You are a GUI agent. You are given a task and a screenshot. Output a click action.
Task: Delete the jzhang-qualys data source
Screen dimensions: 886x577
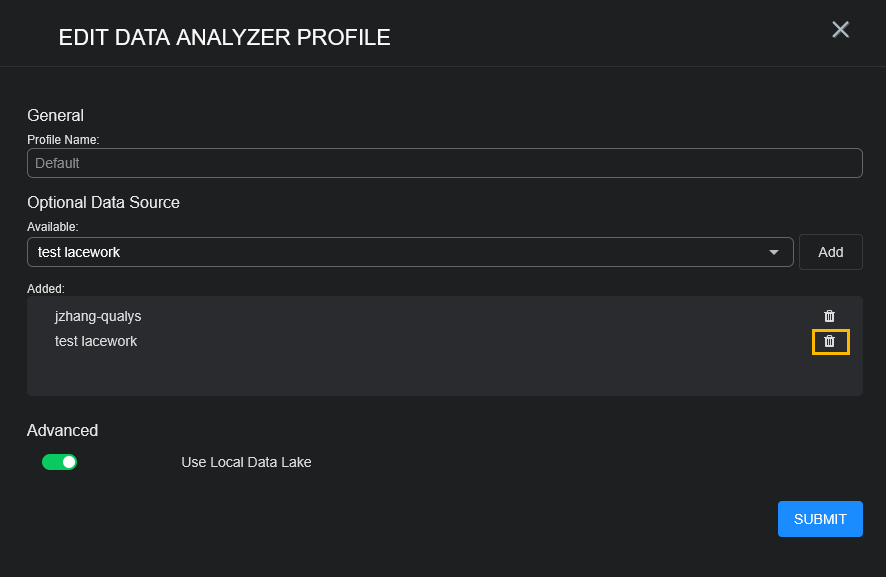(829, 316)
